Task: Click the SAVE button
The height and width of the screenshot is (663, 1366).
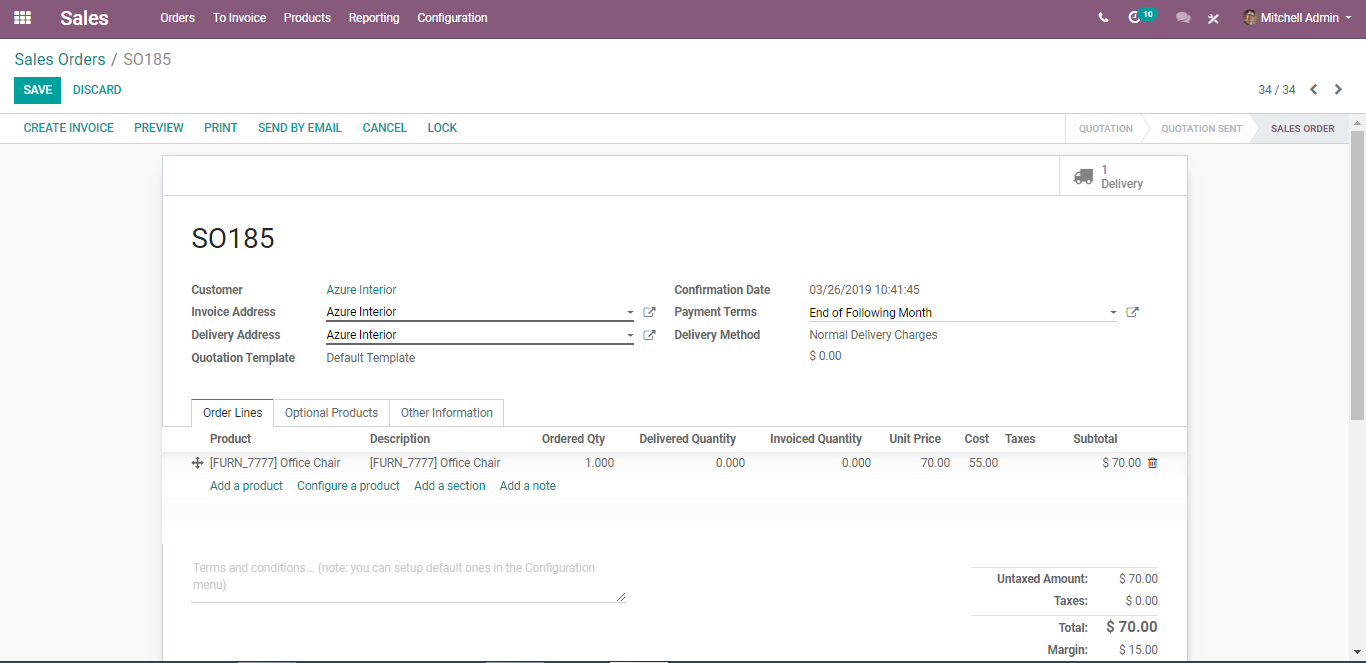Action: [37, 90]
